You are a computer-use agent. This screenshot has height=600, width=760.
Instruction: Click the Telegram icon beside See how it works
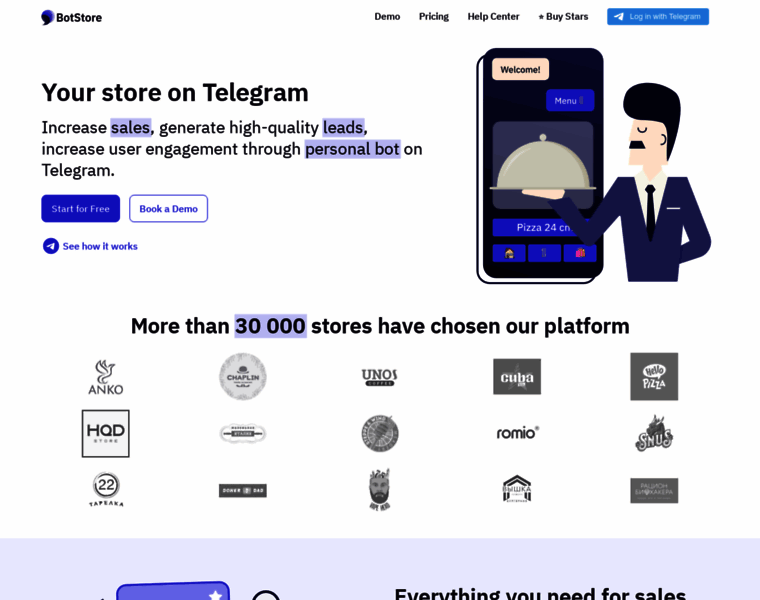51,246
